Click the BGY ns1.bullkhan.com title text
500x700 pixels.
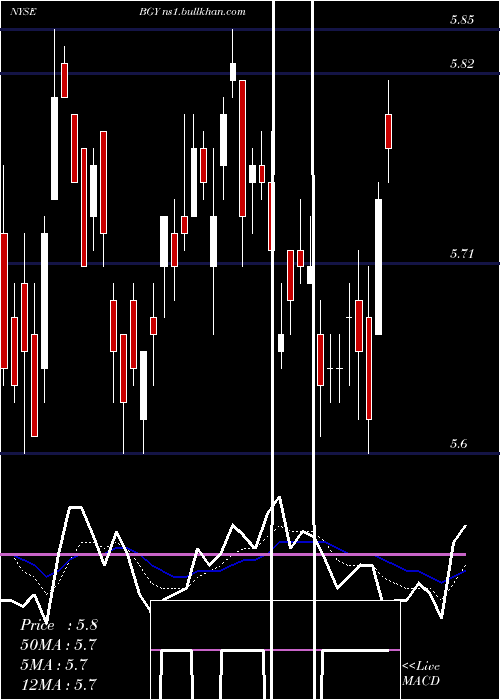pyautogui.click(x=192, y=12)
